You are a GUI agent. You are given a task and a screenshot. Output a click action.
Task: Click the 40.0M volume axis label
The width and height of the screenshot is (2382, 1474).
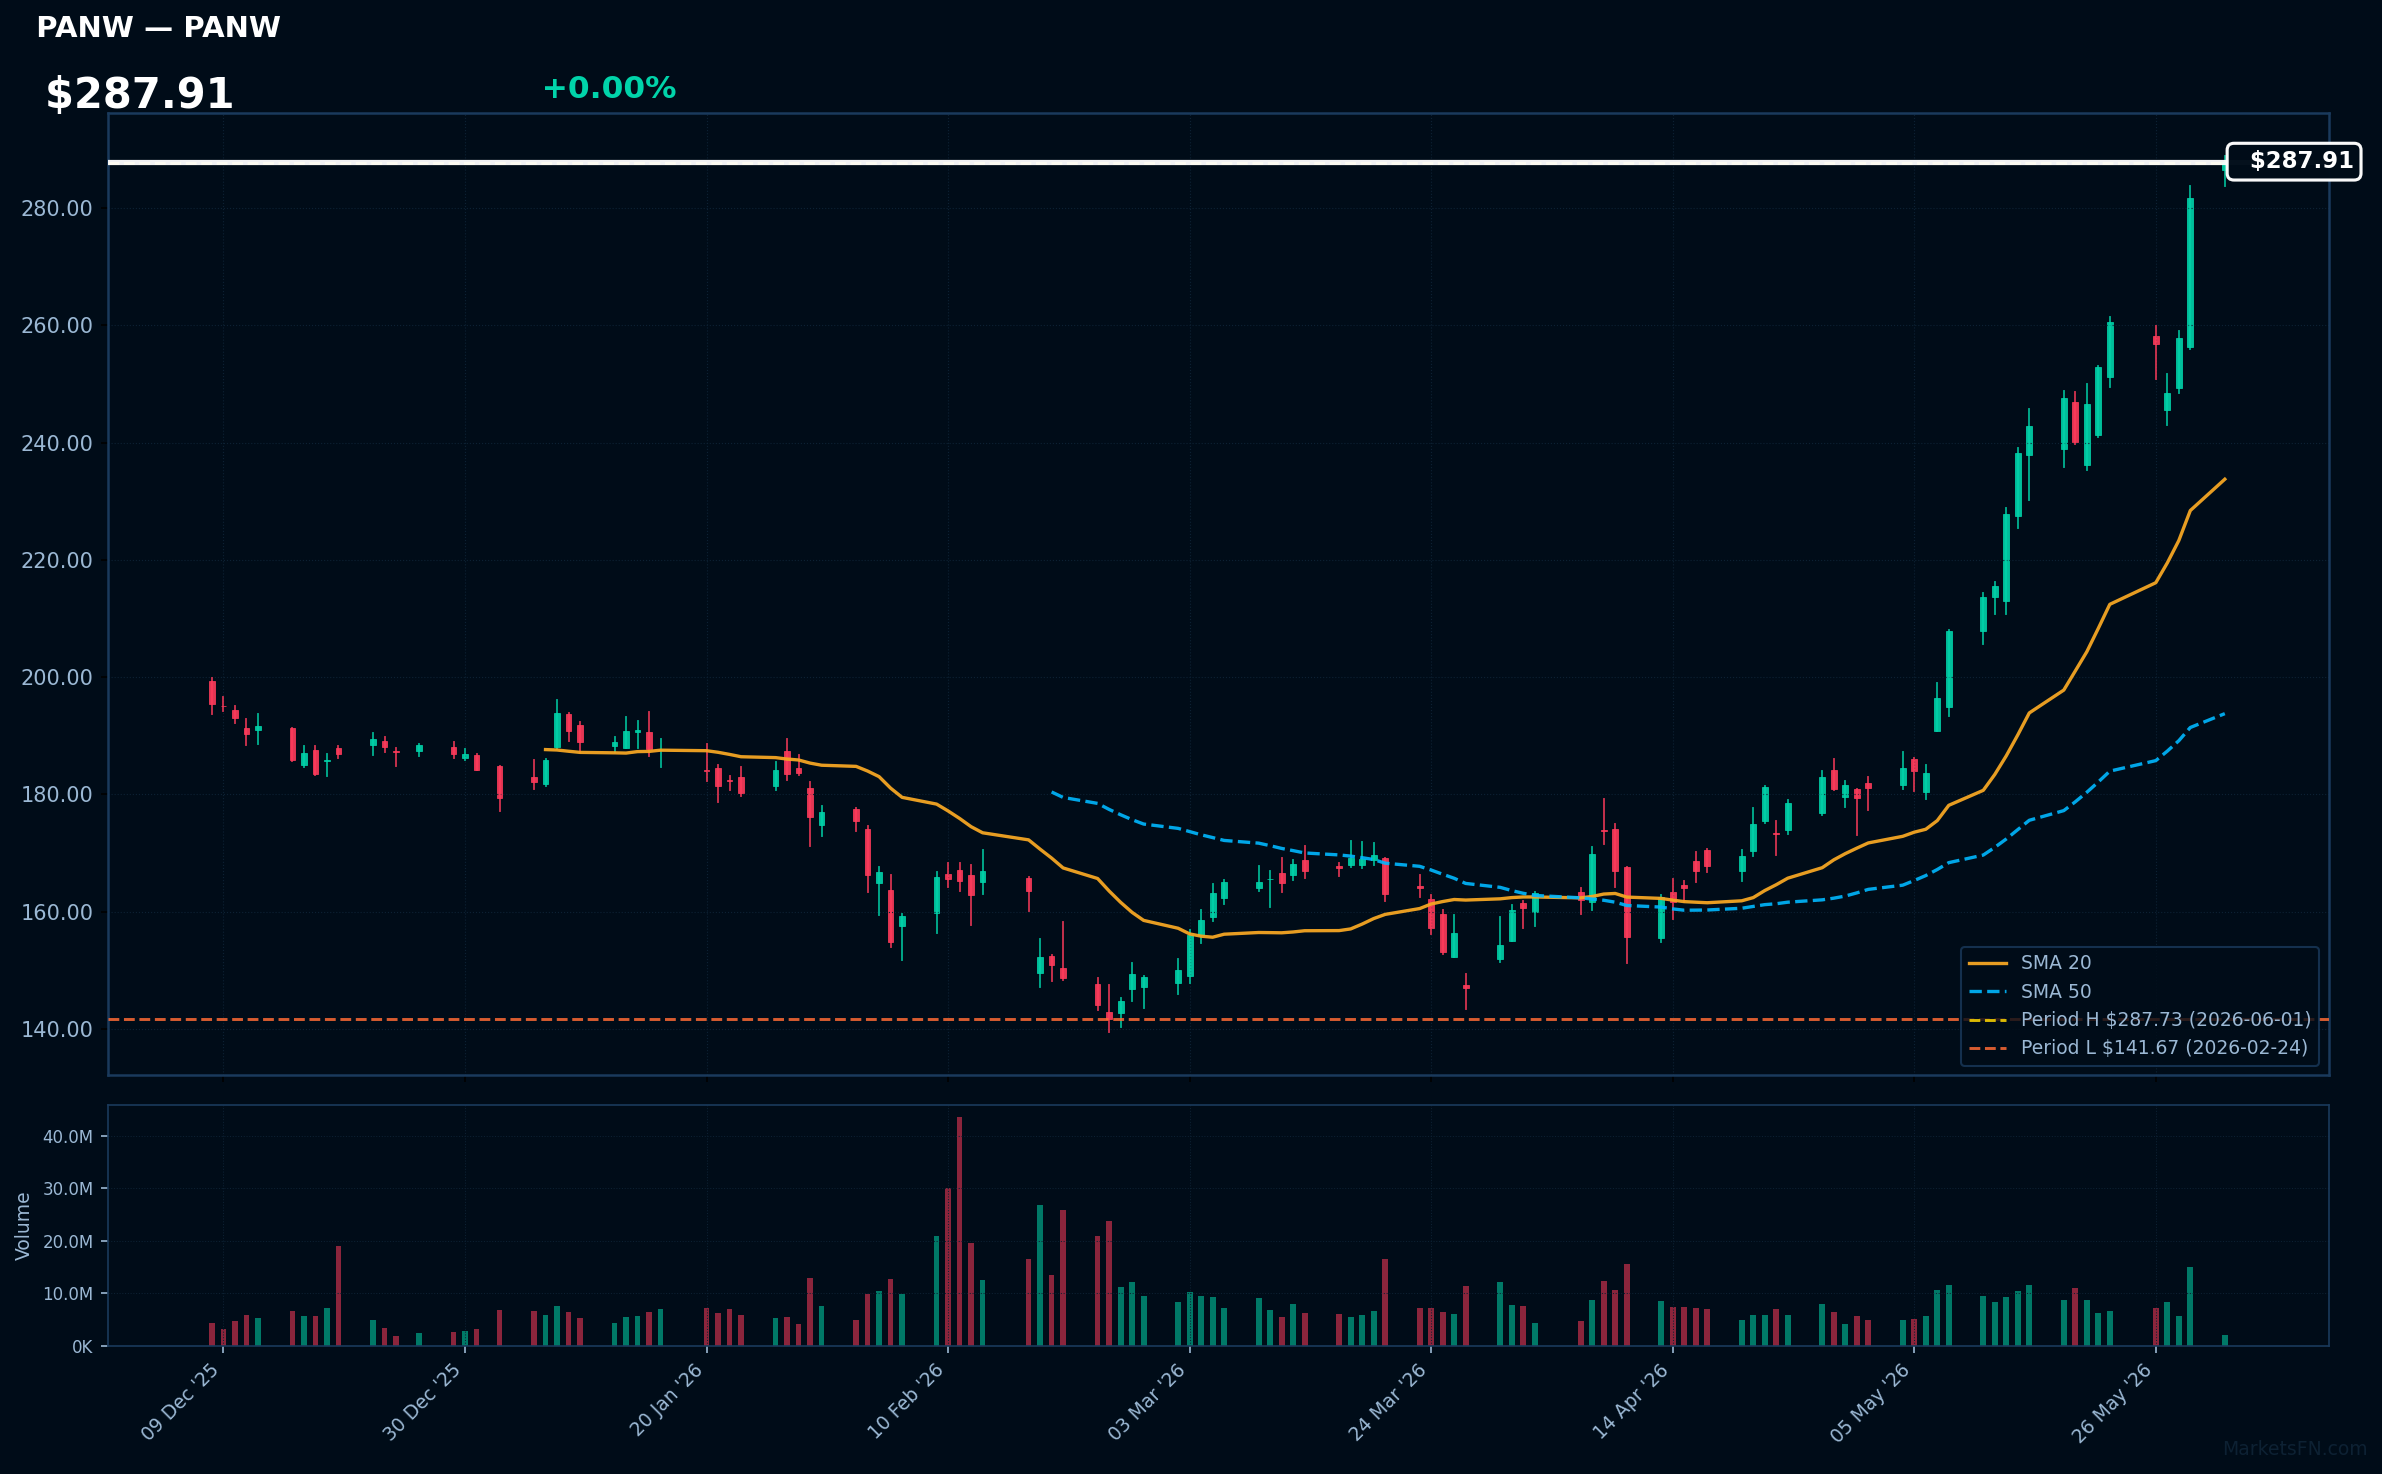68,1137
